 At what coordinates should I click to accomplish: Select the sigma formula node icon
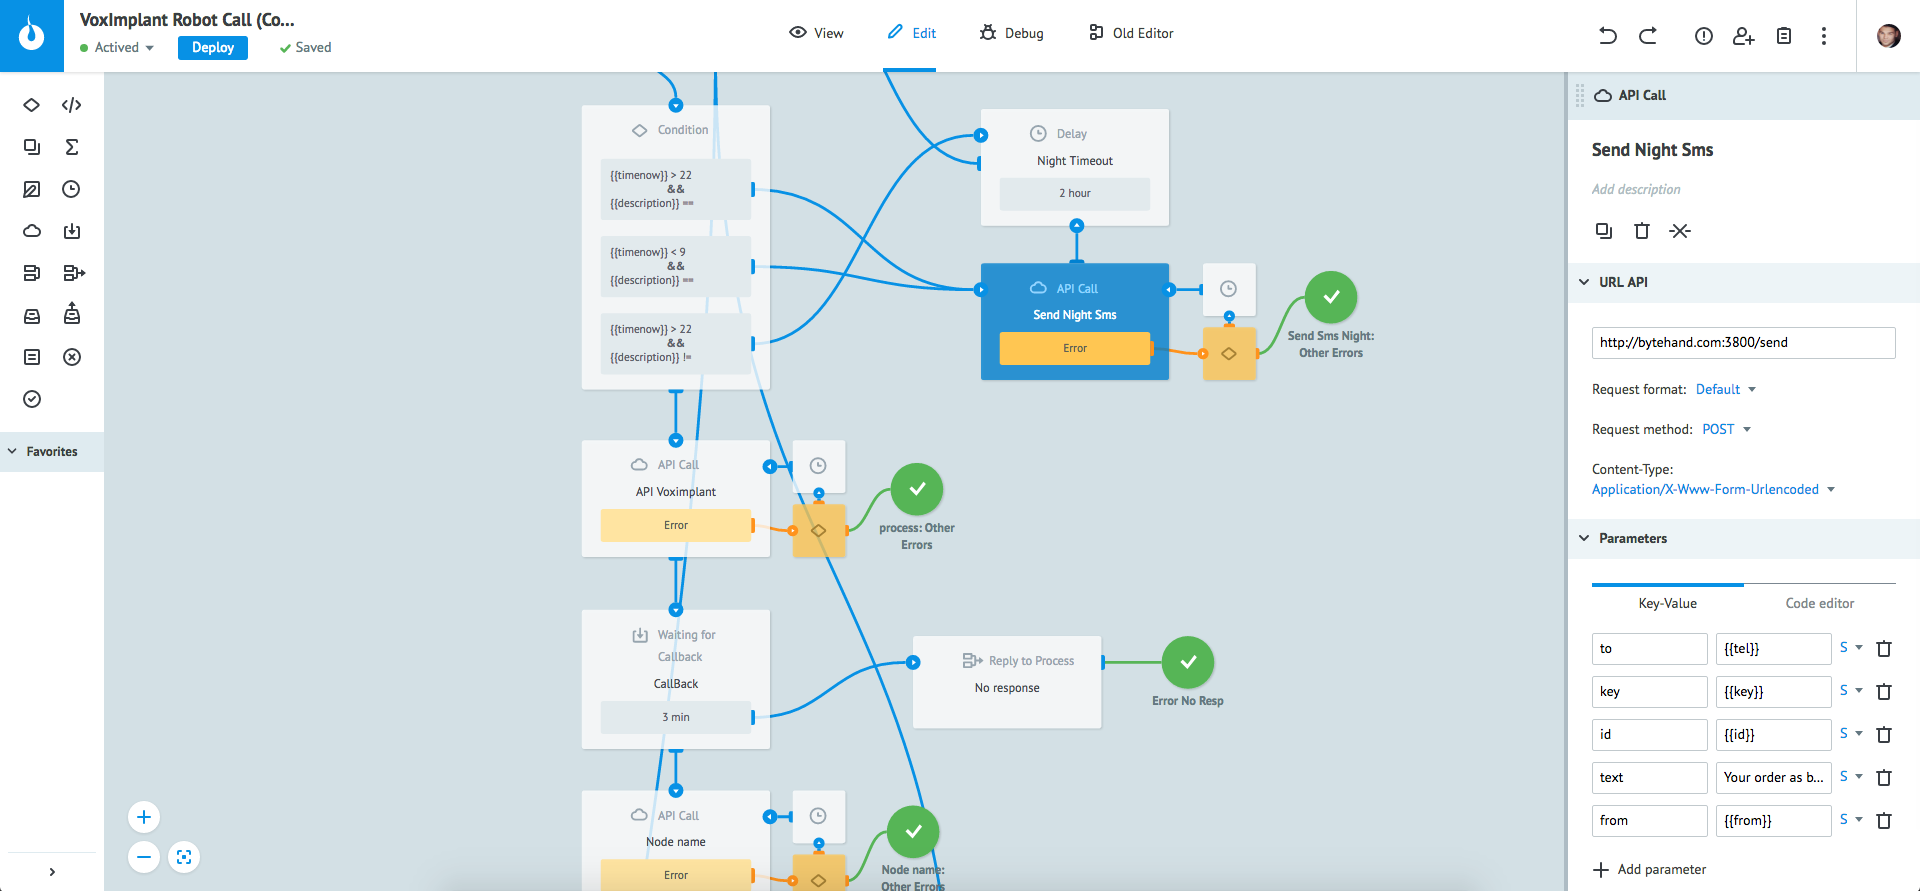pos(72,147)
